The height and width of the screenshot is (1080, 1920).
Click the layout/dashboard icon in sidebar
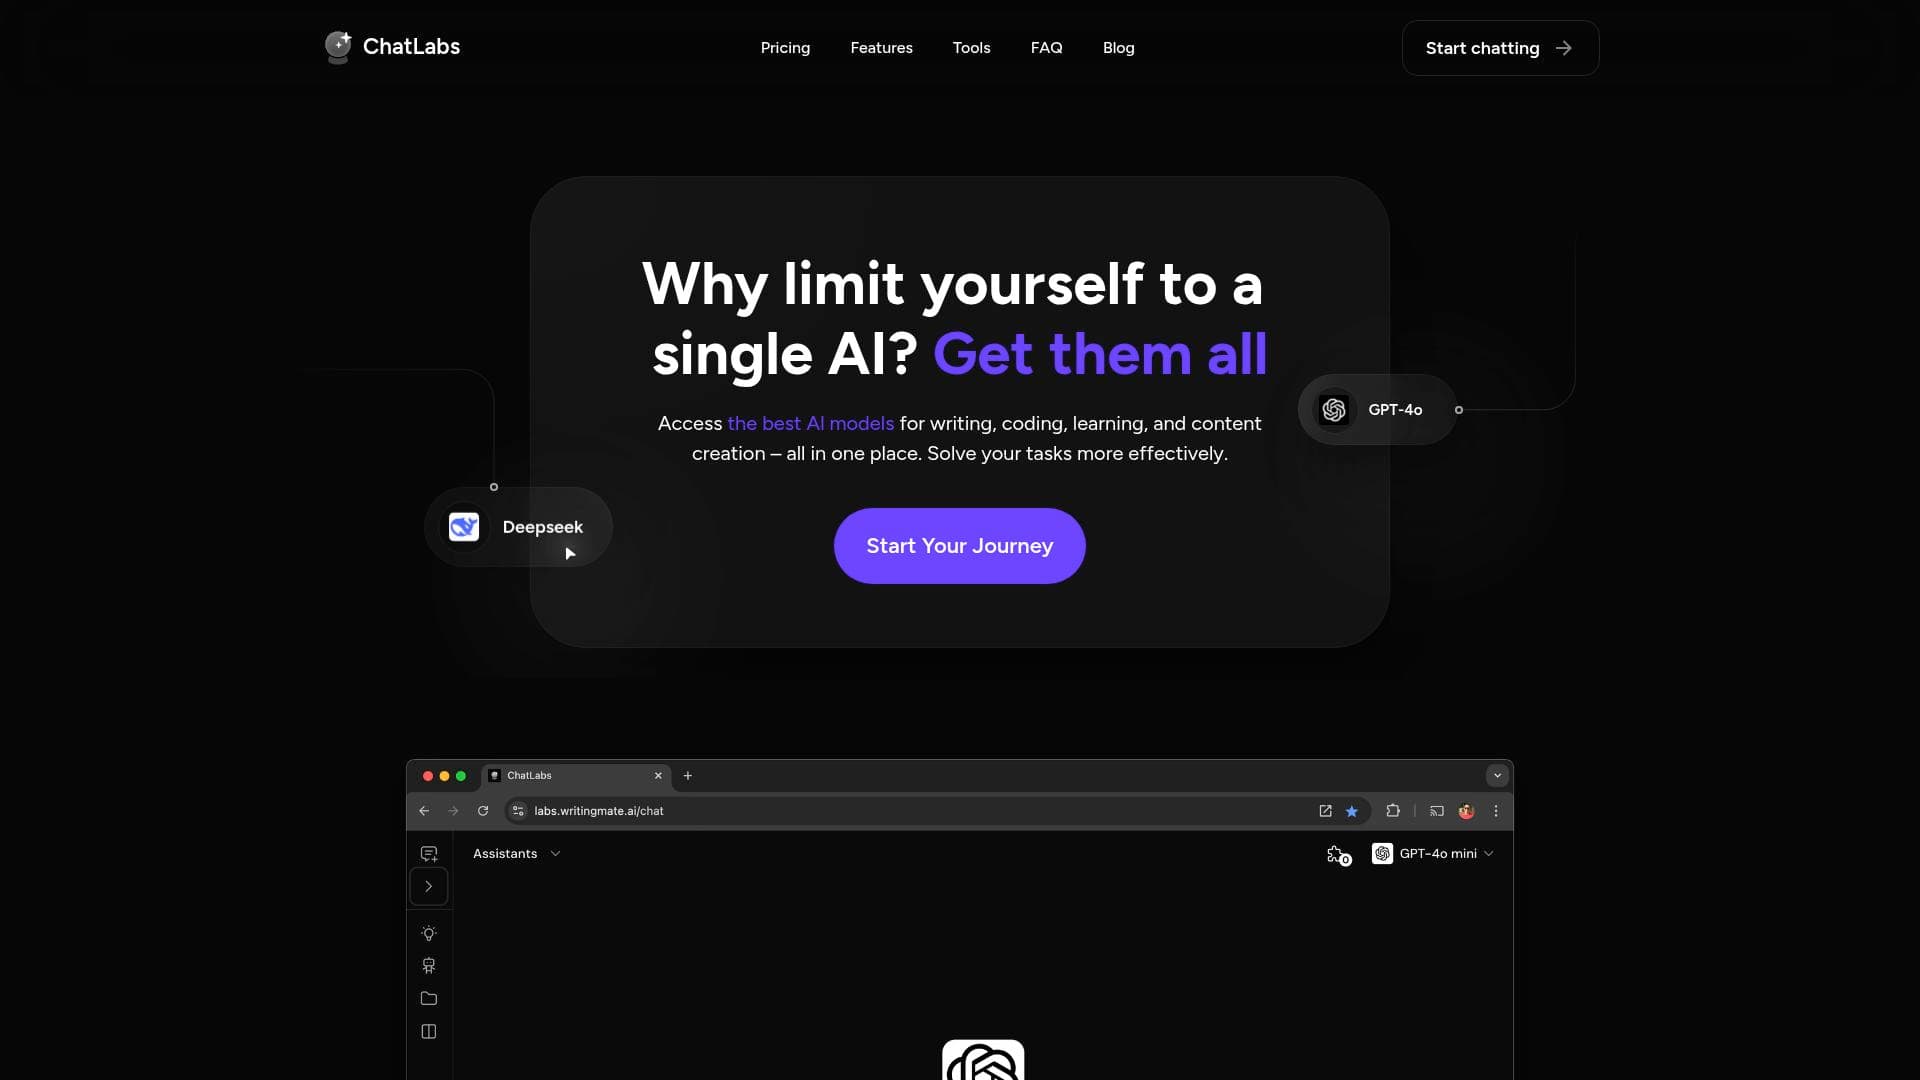point(430,1030)
